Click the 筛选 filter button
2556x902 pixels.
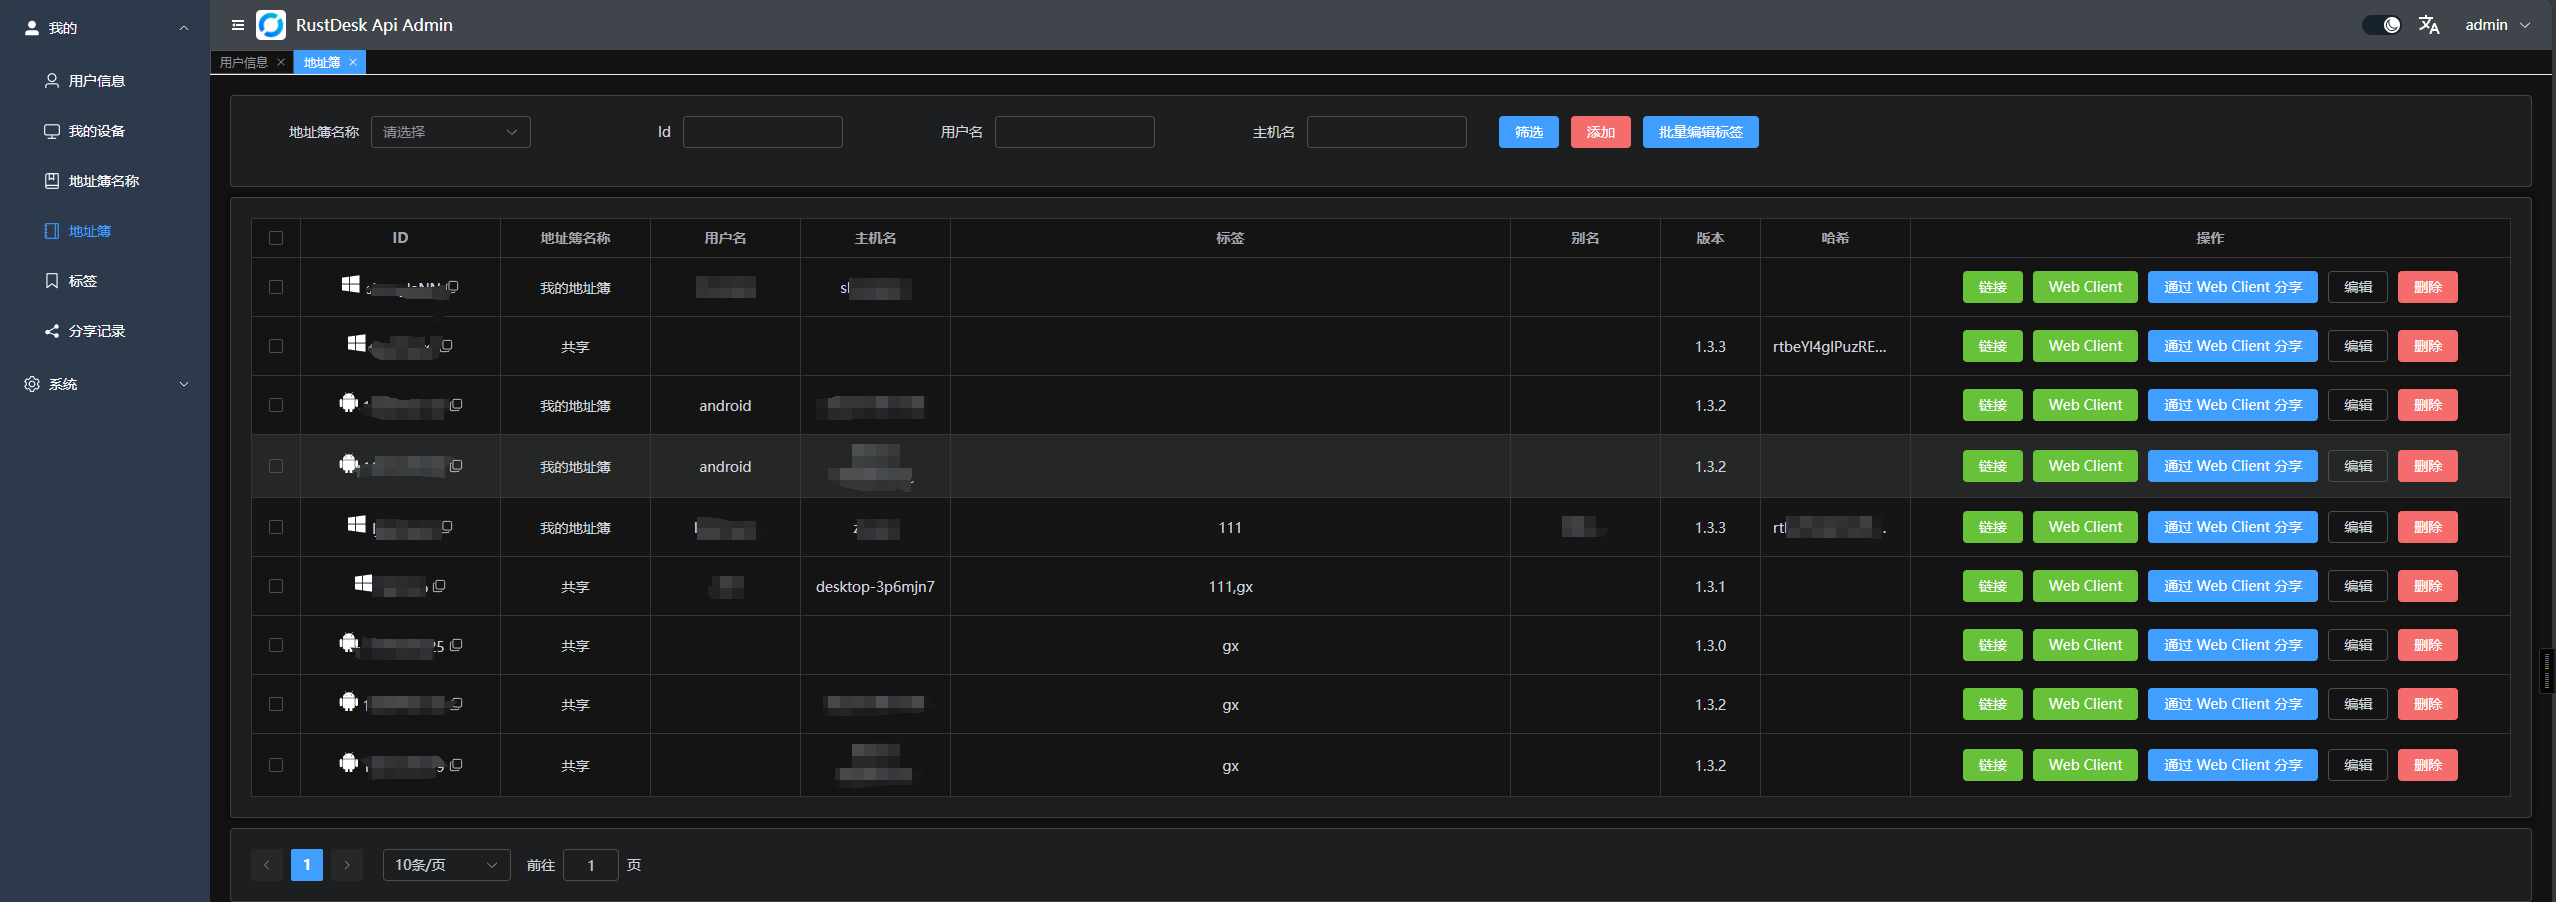click(1528, 131)
